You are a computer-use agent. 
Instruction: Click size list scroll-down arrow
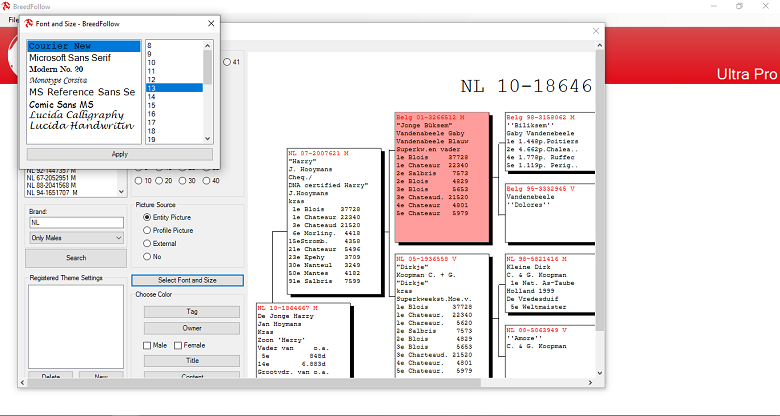coord(207,136)
